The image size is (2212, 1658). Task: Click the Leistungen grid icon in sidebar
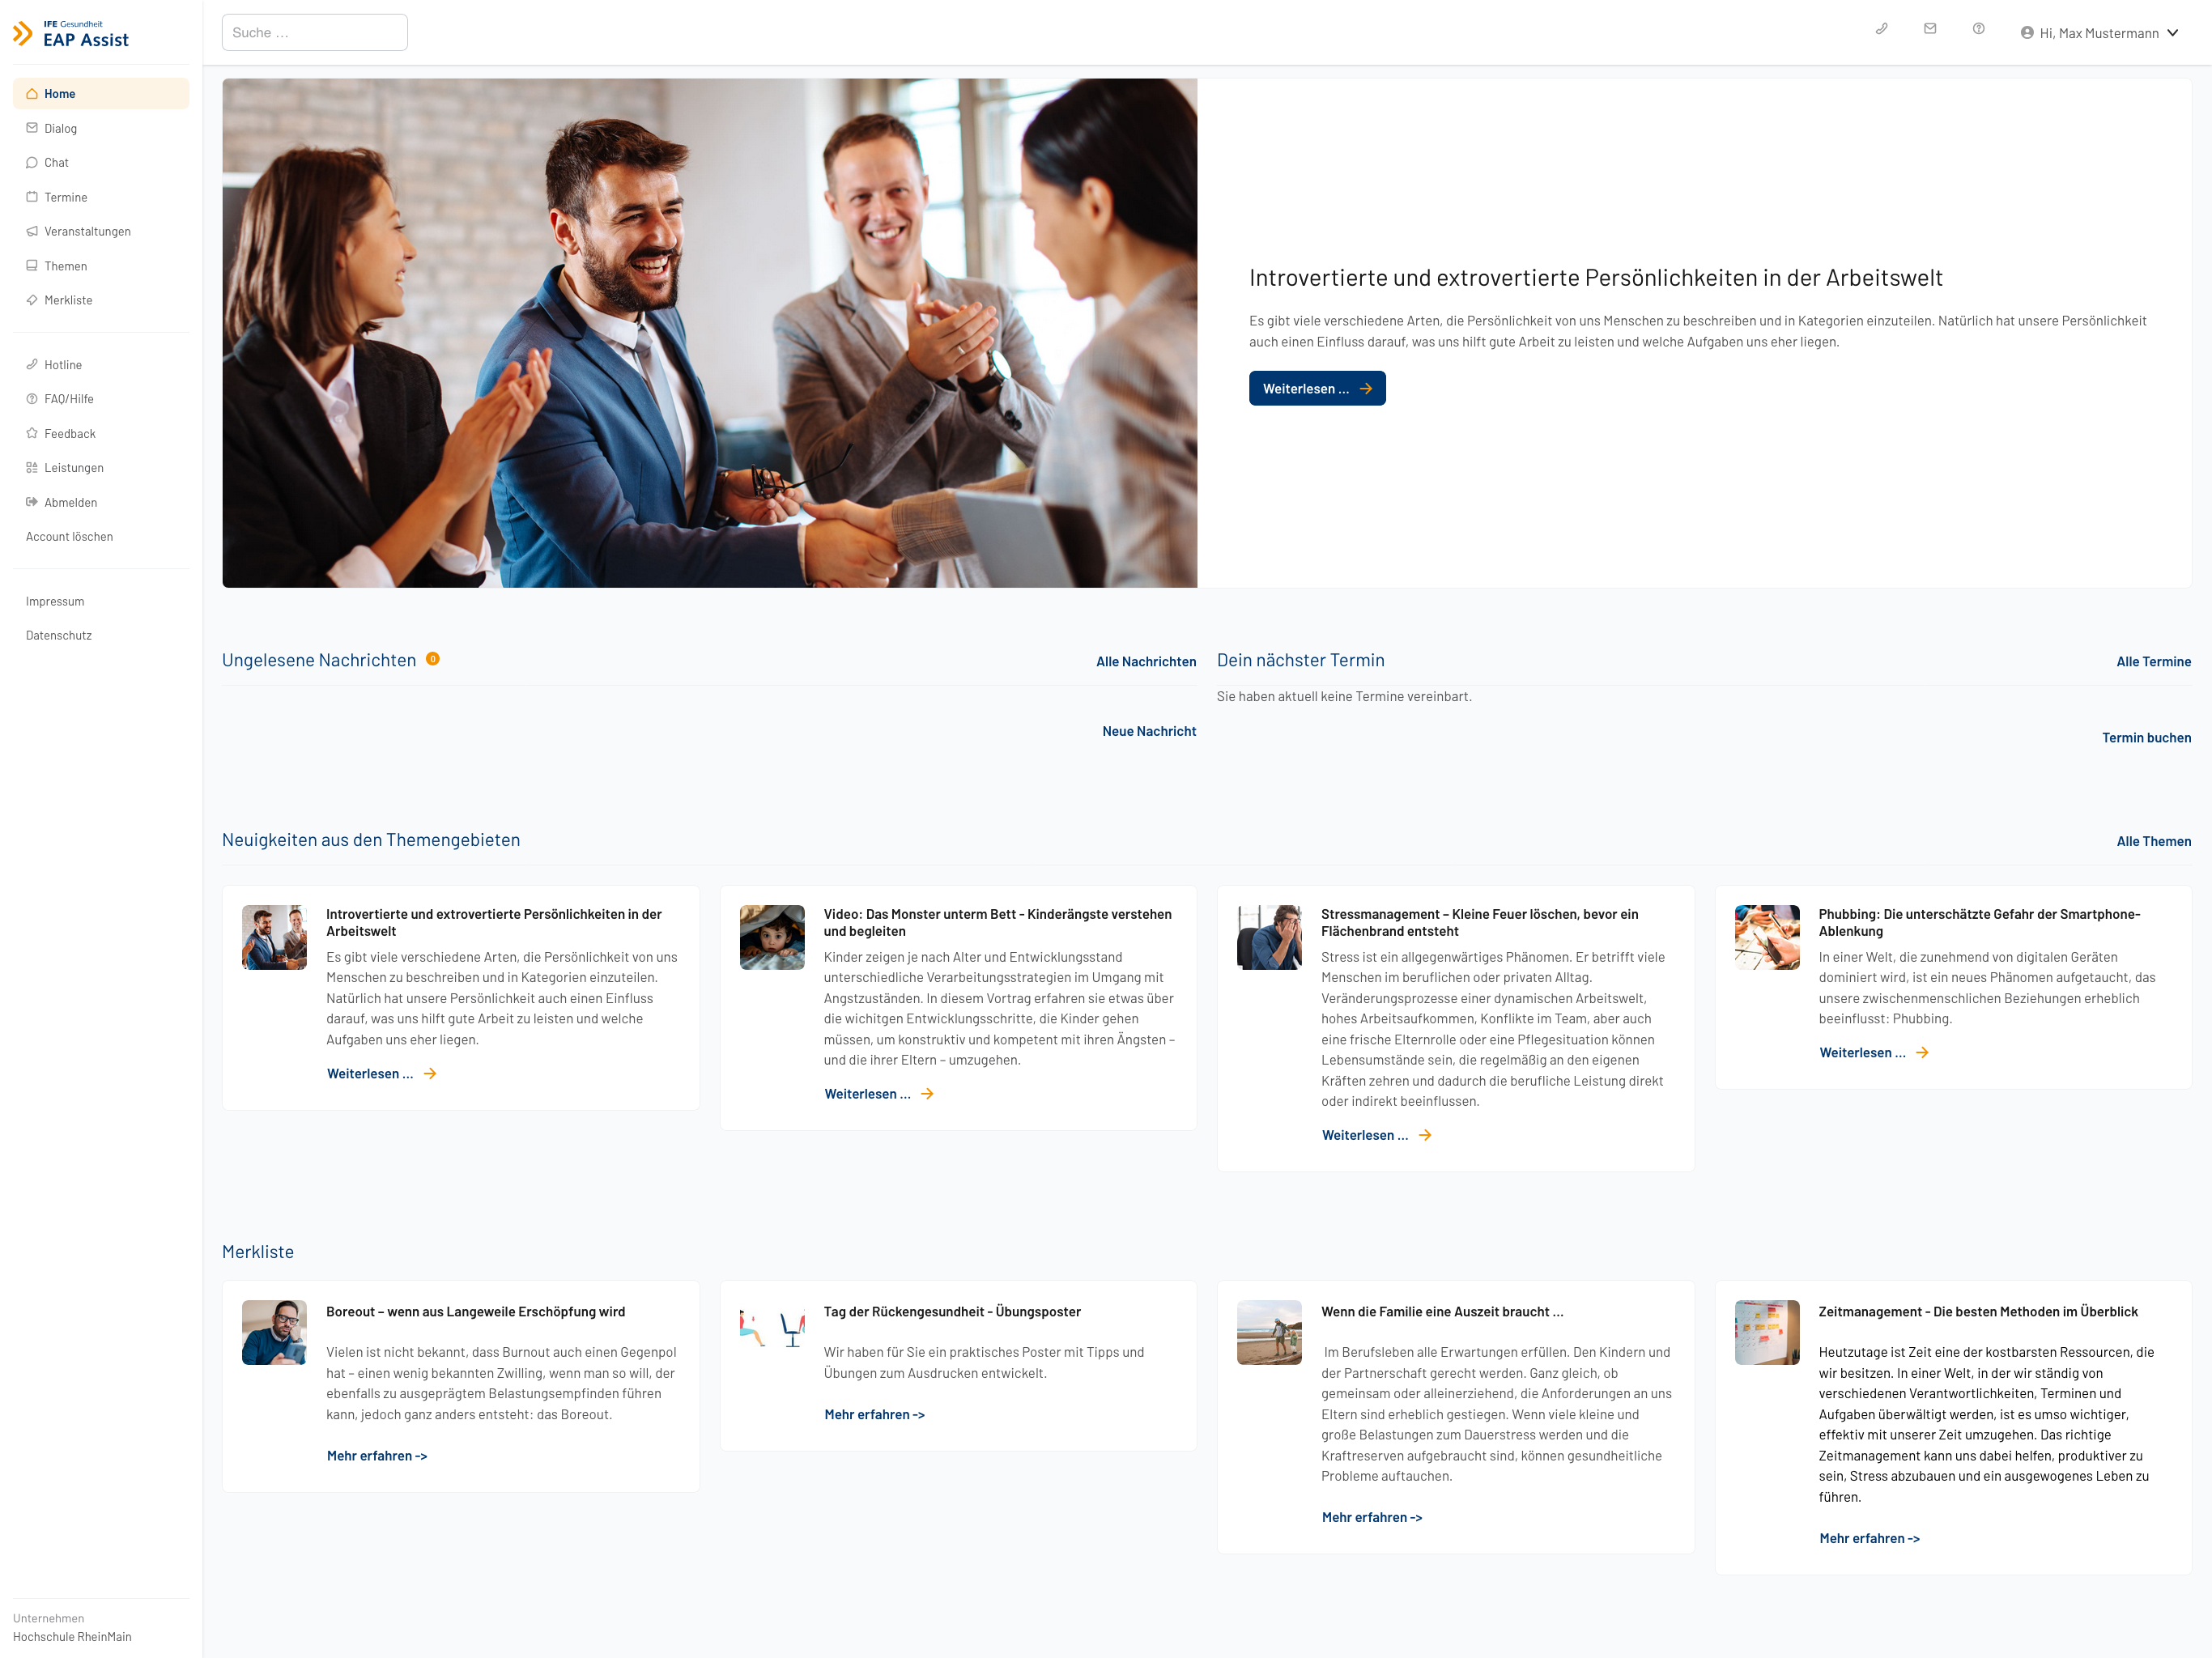click(32, 468)
